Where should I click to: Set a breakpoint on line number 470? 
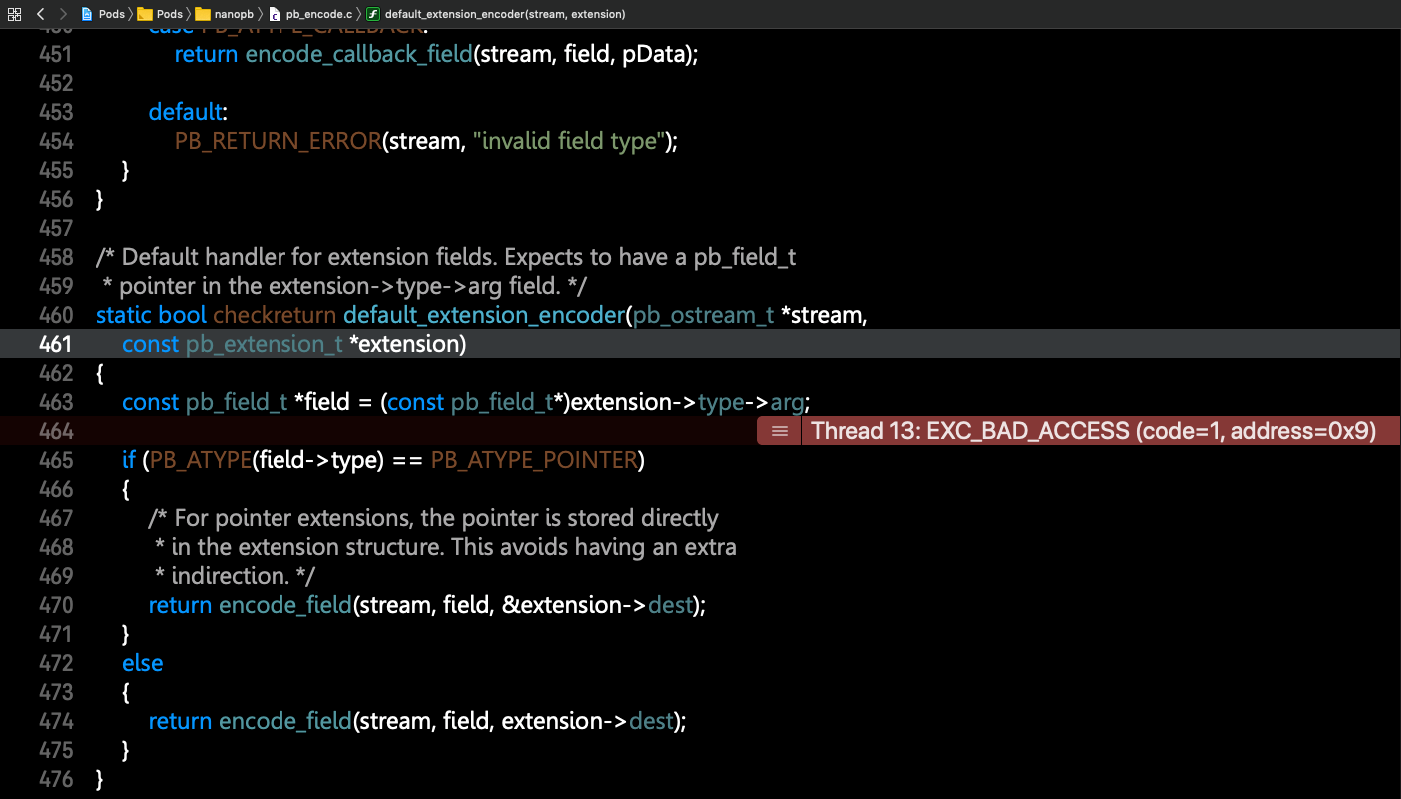[57, 605]
